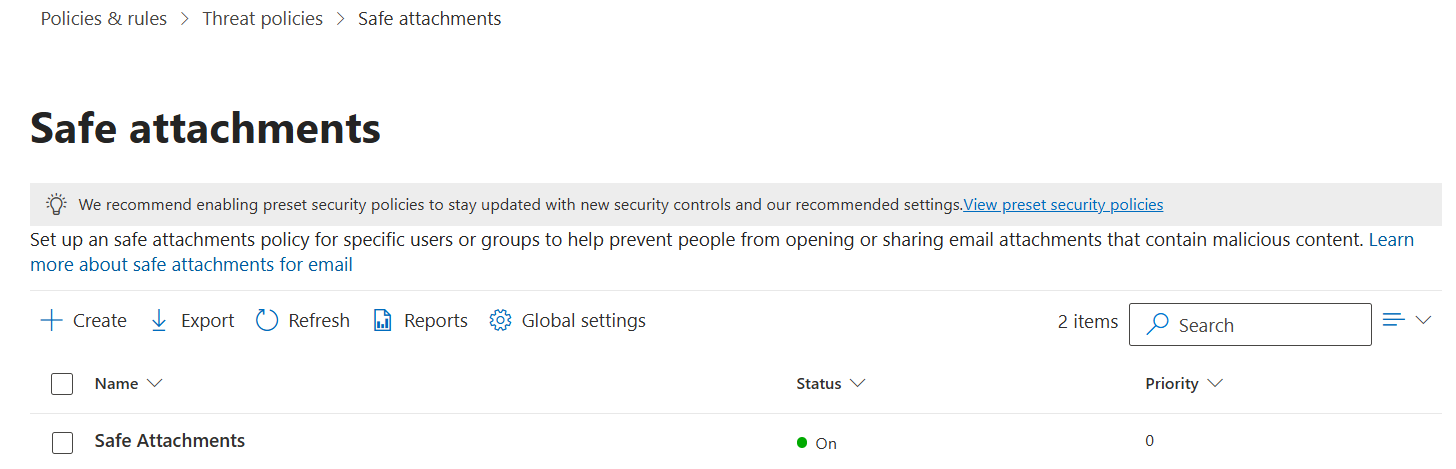Check the Safe Attachments policy row checkbox

[62, 443]
